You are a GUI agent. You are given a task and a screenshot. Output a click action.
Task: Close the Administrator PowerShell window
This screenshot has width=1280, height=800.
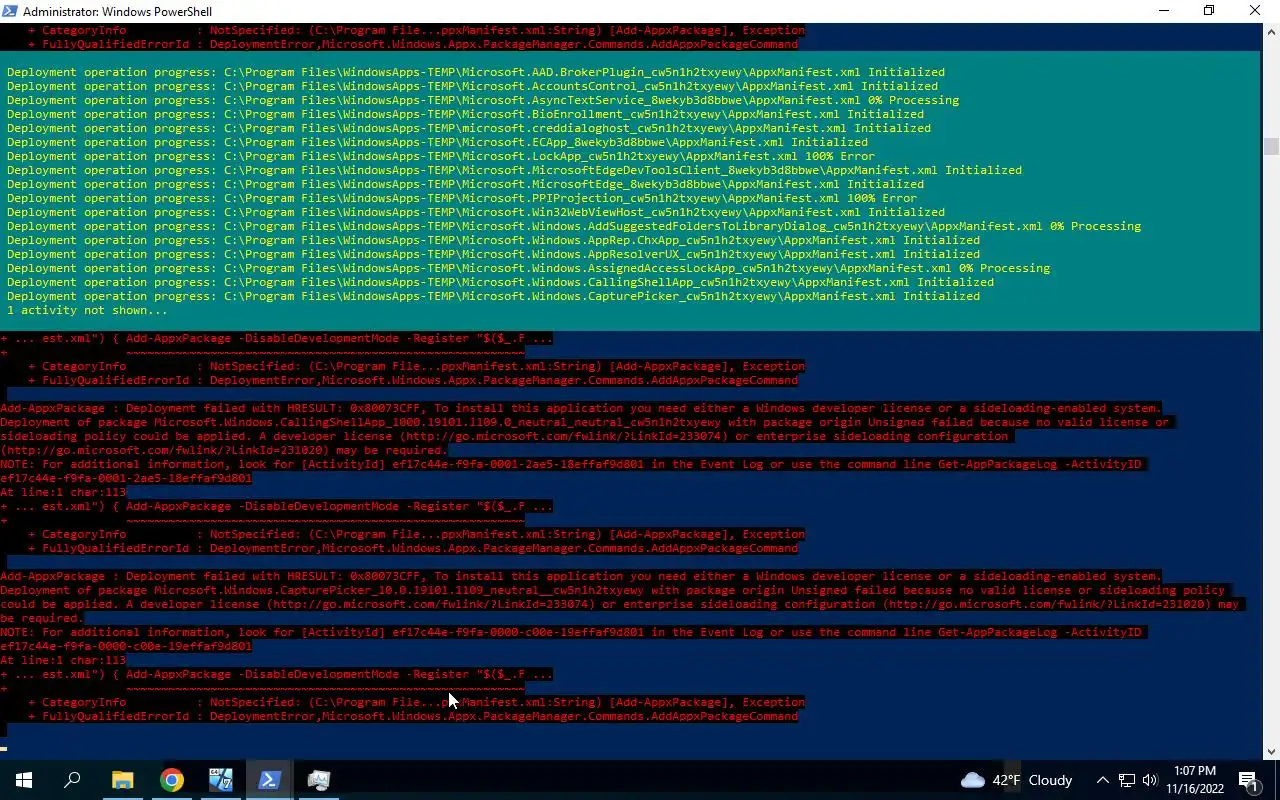(1256, 11)
